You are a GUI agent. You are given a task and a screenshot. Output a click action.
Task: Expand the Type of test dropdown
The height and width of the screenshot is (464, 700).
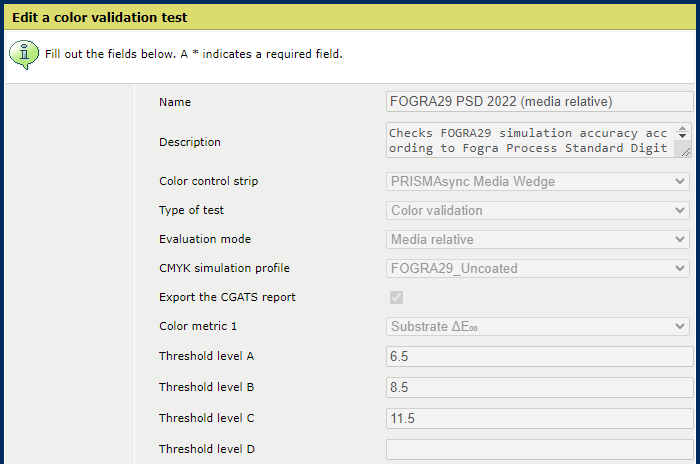point(538,211)
